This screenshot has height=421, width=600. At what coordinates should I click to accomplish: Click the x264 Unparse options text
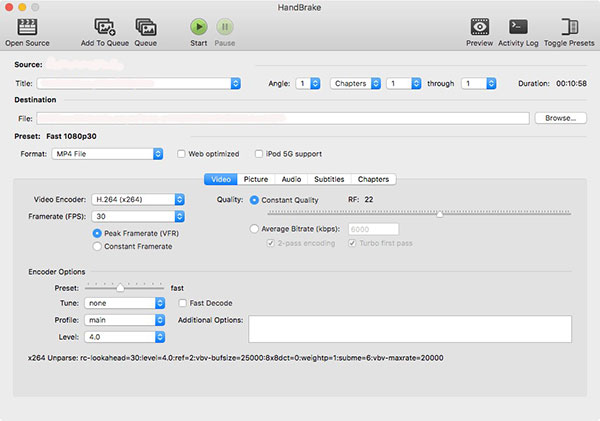(236, 358)
